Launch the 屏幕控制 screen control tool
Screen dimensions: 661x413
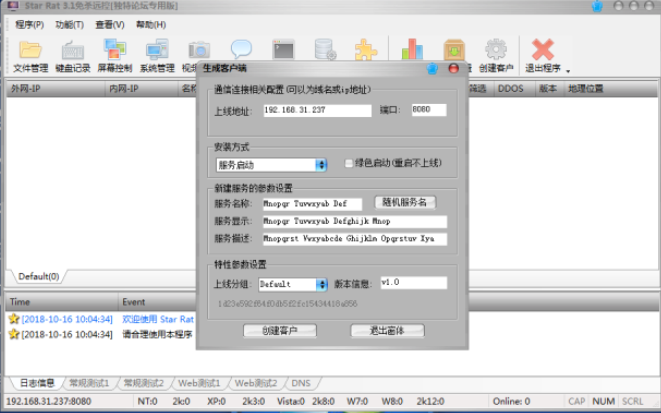tap(115, 56)
